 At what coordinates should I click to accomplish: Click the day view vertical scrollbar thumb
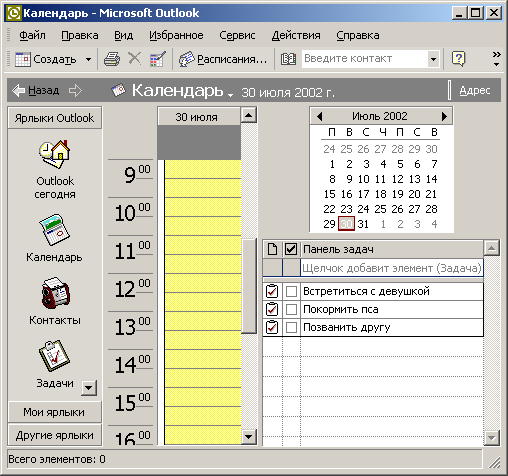tap(248, 286)
